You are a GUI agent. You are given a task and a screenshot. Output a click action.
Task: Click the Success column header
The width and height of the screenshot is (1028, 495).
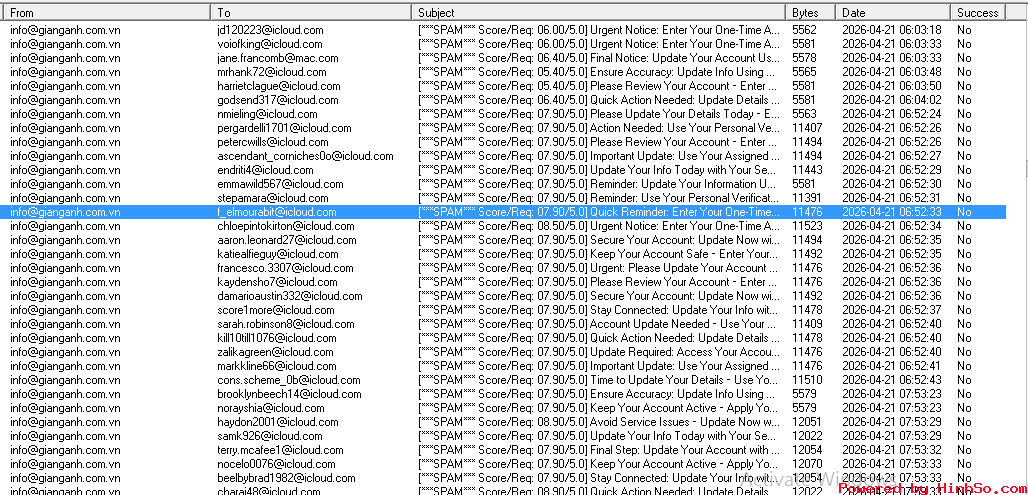coord(977,13)
